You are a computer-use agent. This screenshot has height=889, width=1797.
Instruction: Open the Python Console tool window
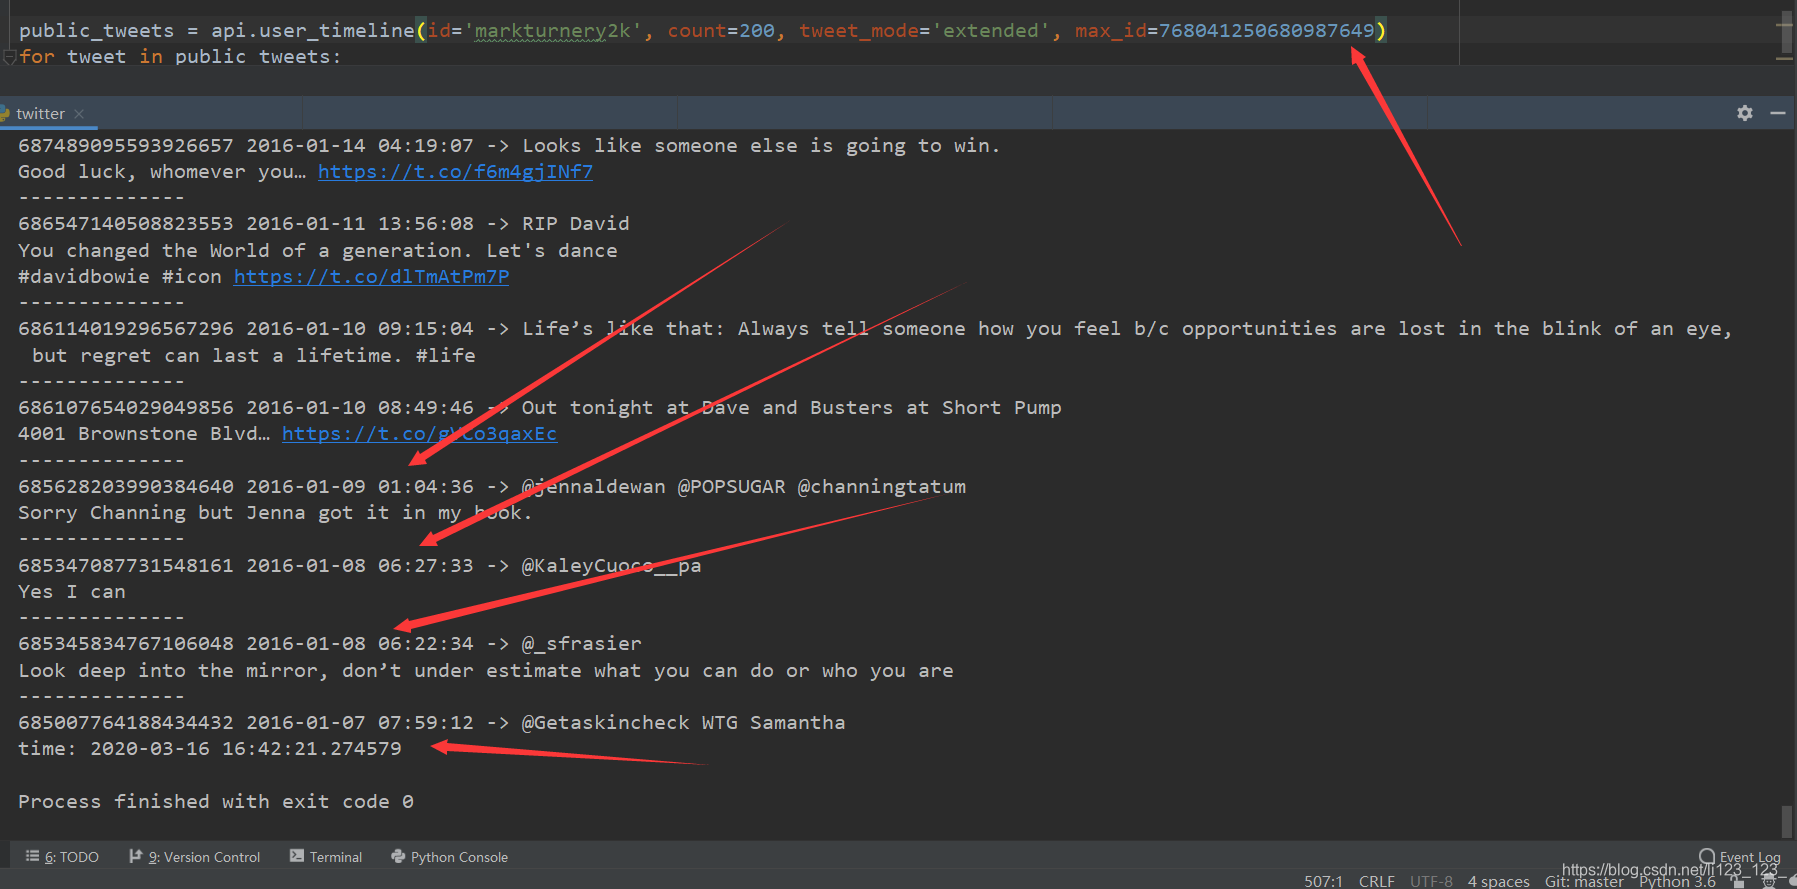449,857
